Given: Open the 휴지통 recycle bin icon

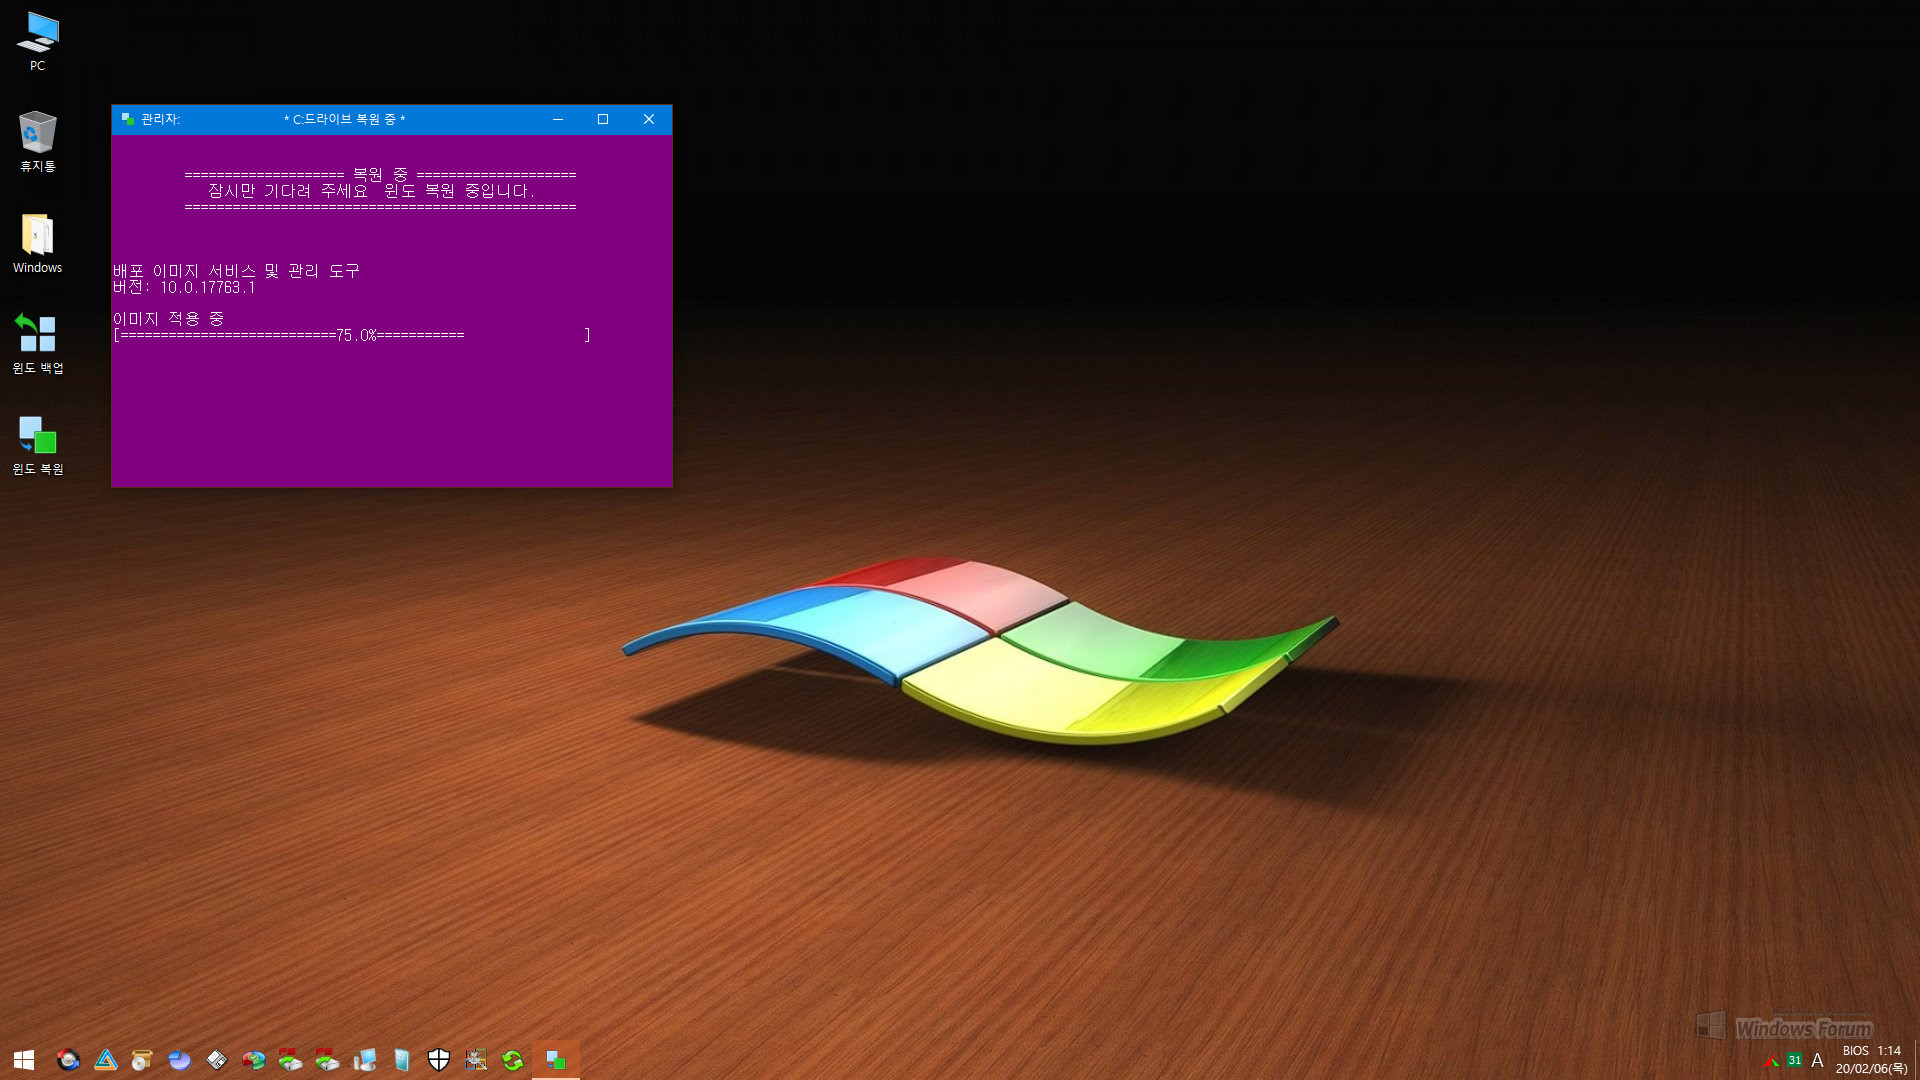Looking at the screenshot, I should click(37, 141).
